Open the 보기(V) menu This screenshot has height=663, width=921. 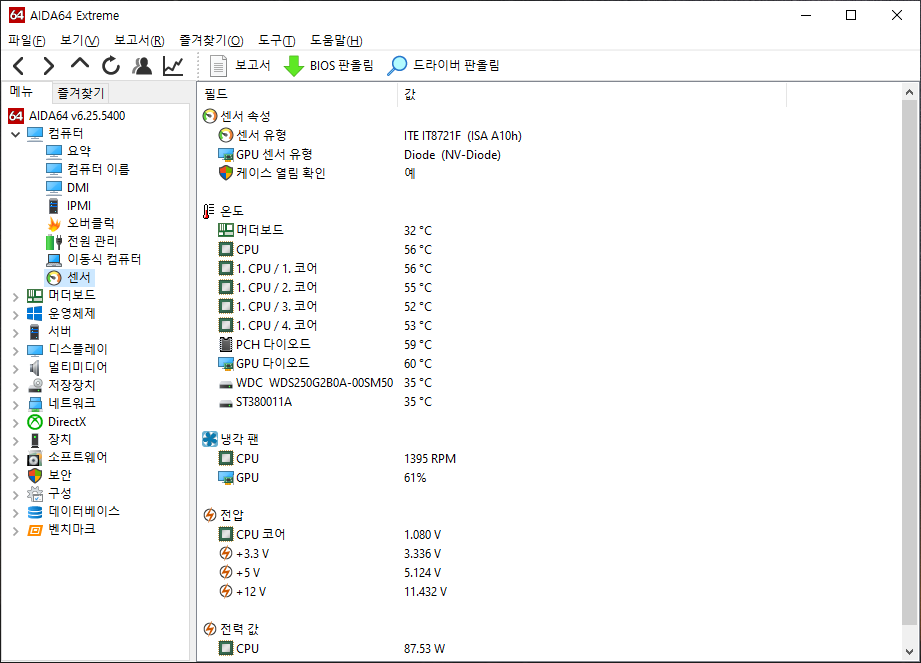click(x=80, y=41)
